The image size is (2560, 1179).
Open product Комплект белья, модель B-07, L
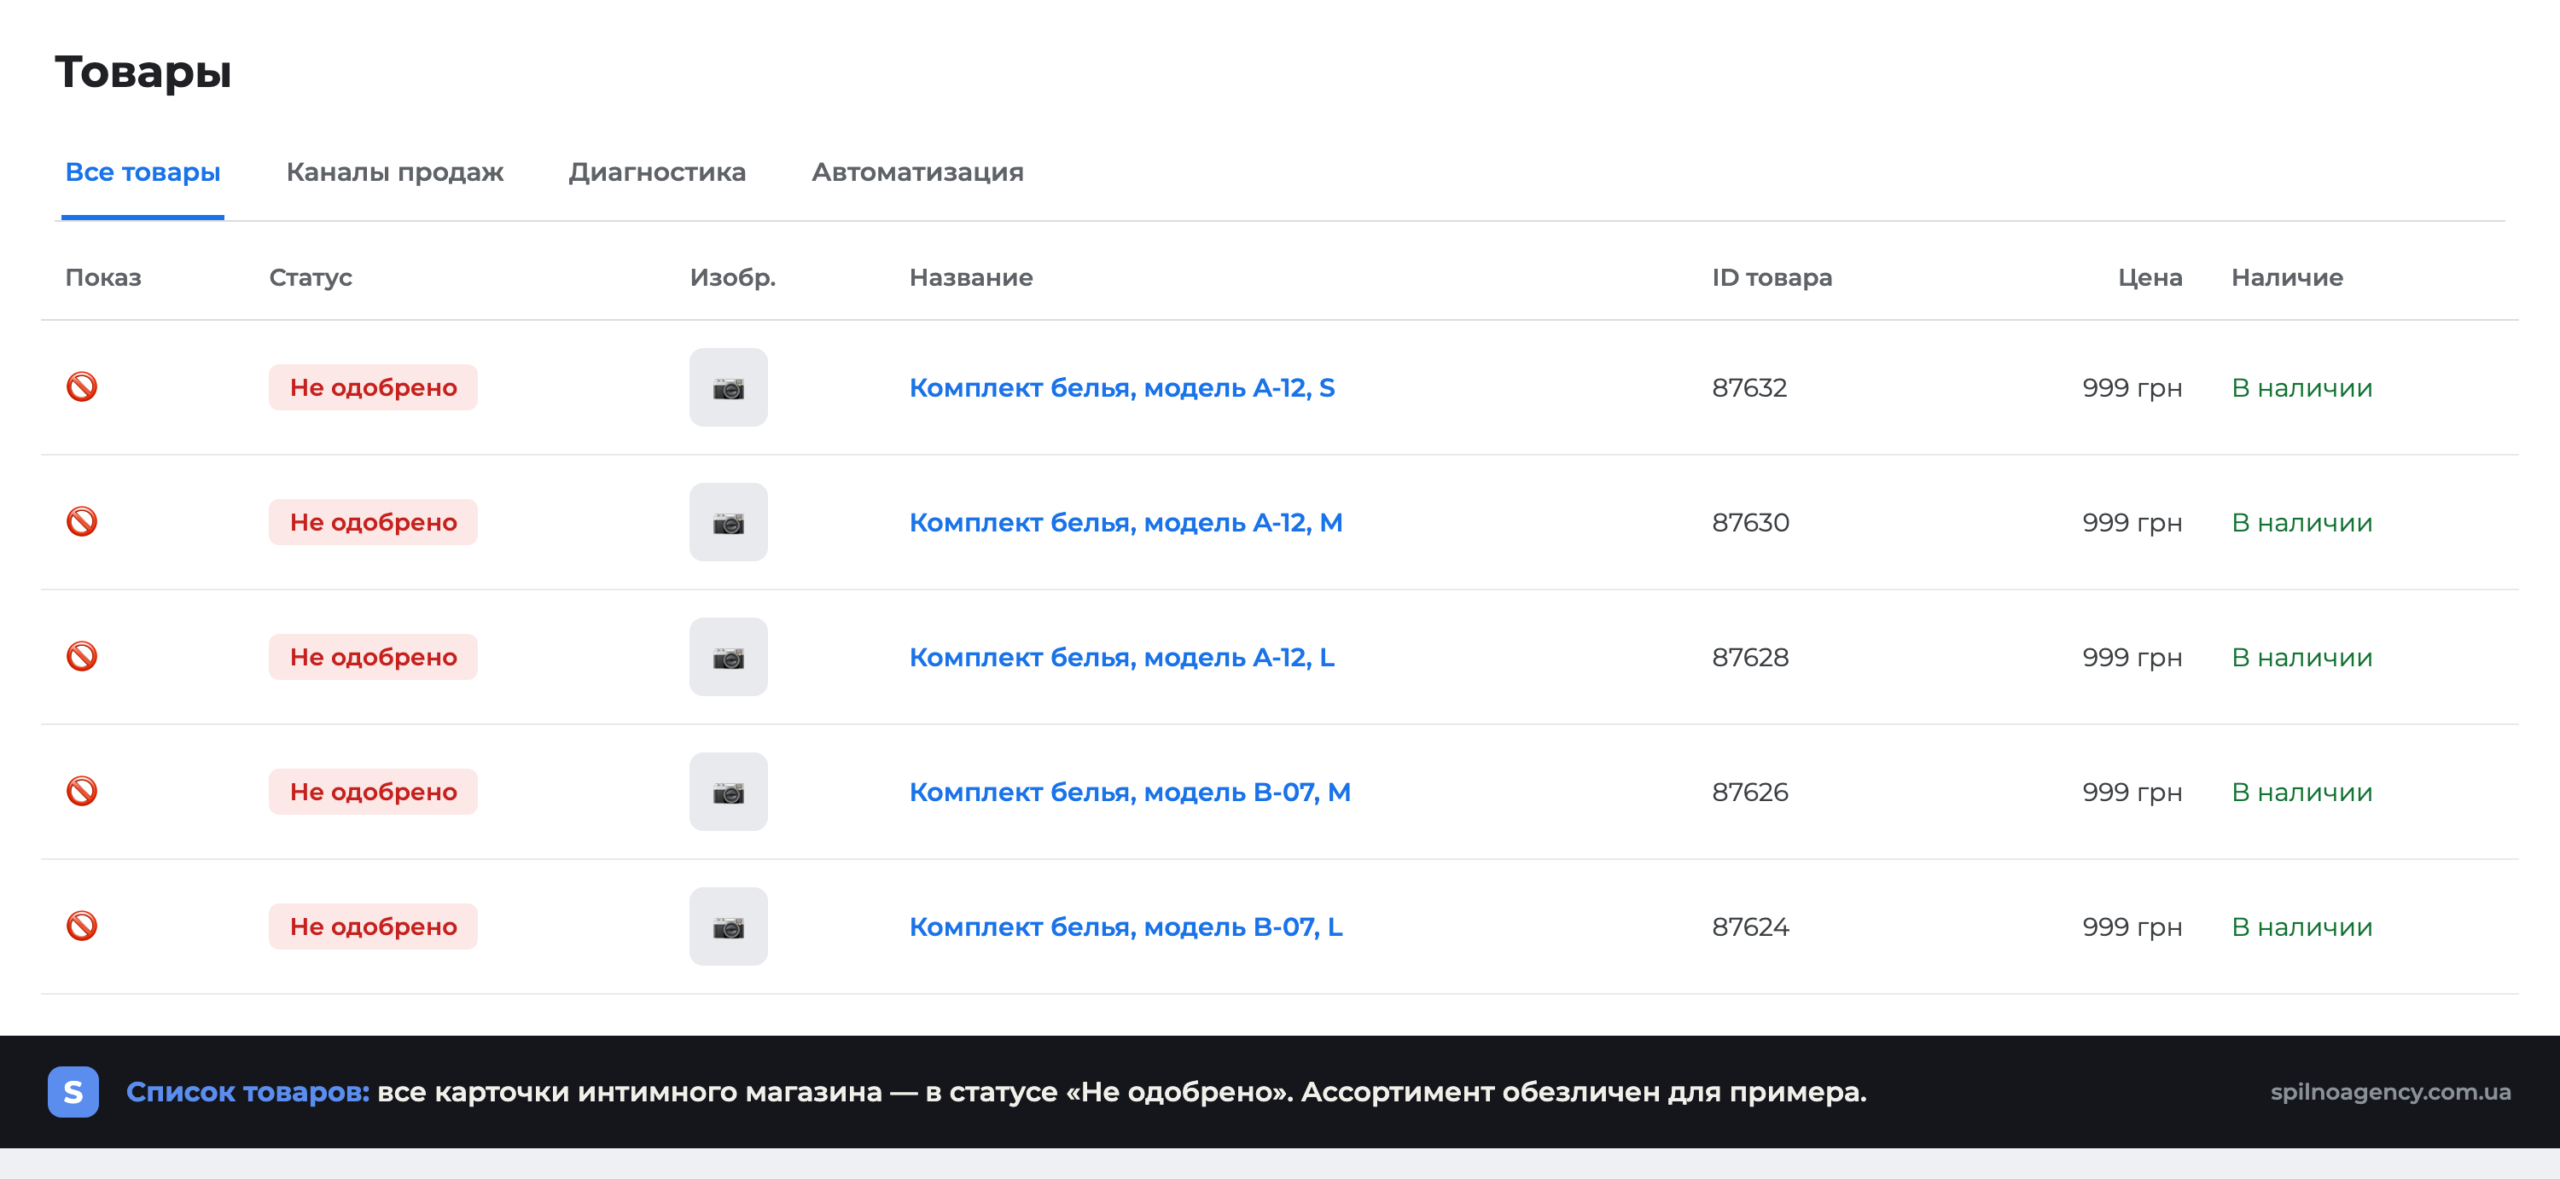(x=1126, y=927)
